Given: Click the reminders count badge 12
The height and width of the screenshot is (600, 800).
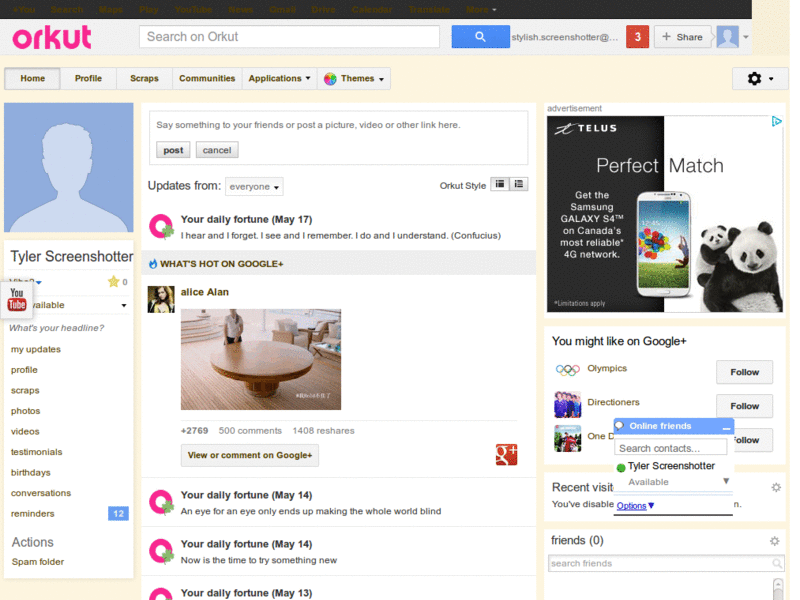Looking at the screenshot, I should click(118, 513).
